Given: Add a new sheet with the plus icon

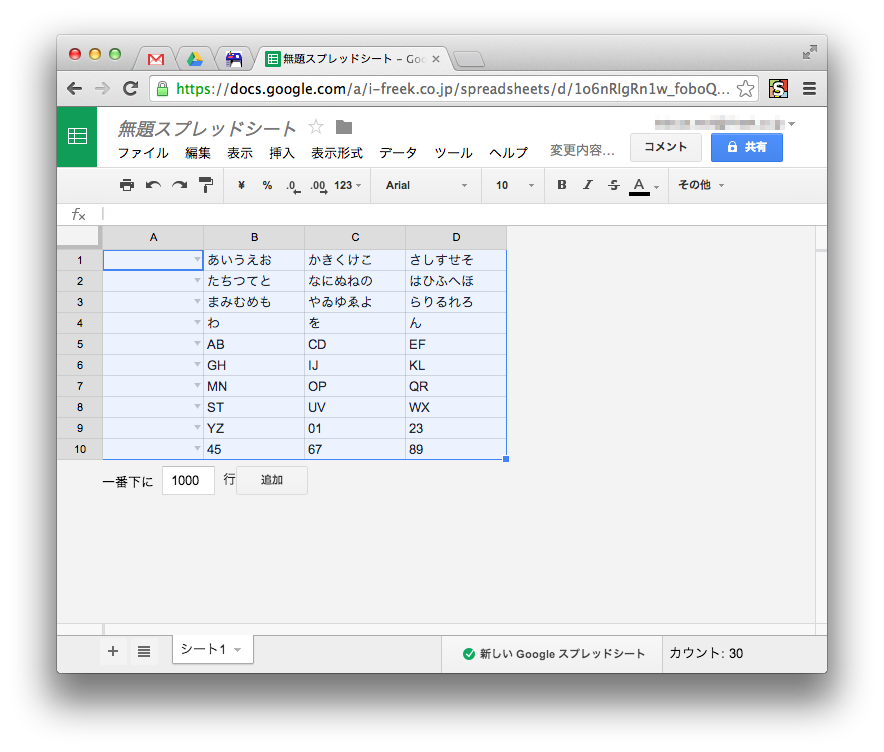Looking at the screenshot, I should click(112, 651).
